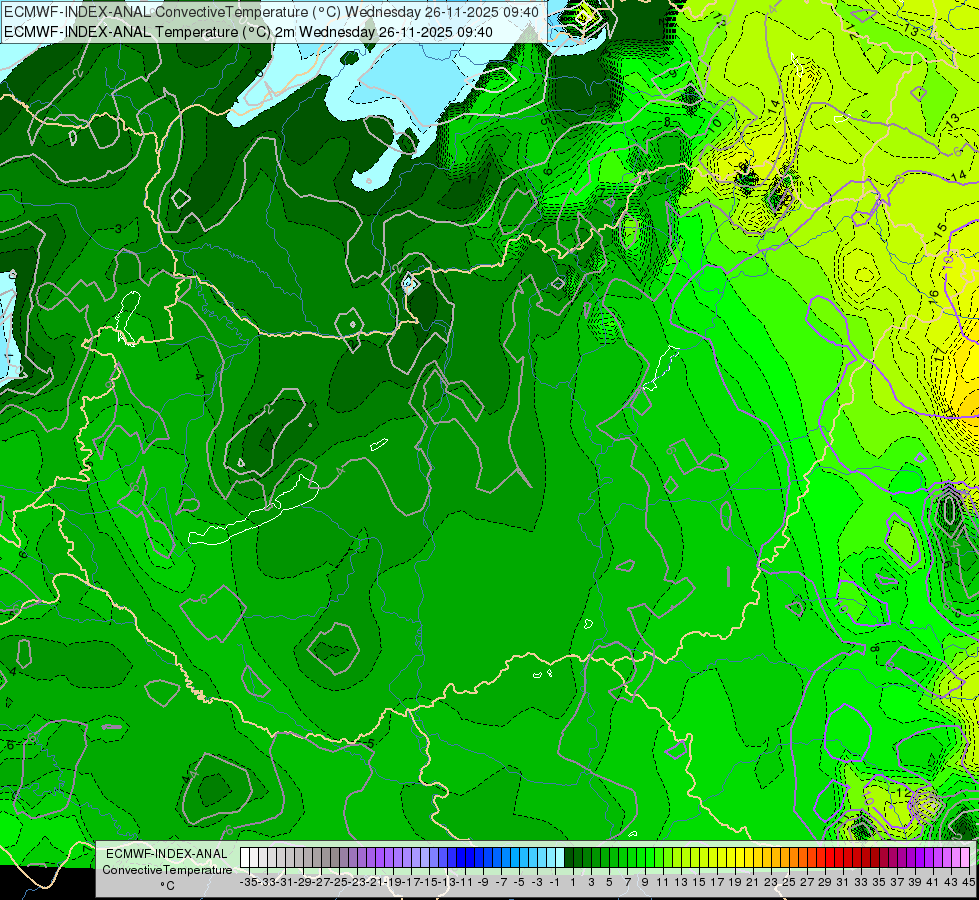
Task: Click the -35 value on the legend scale
Action: coord(248,883)
